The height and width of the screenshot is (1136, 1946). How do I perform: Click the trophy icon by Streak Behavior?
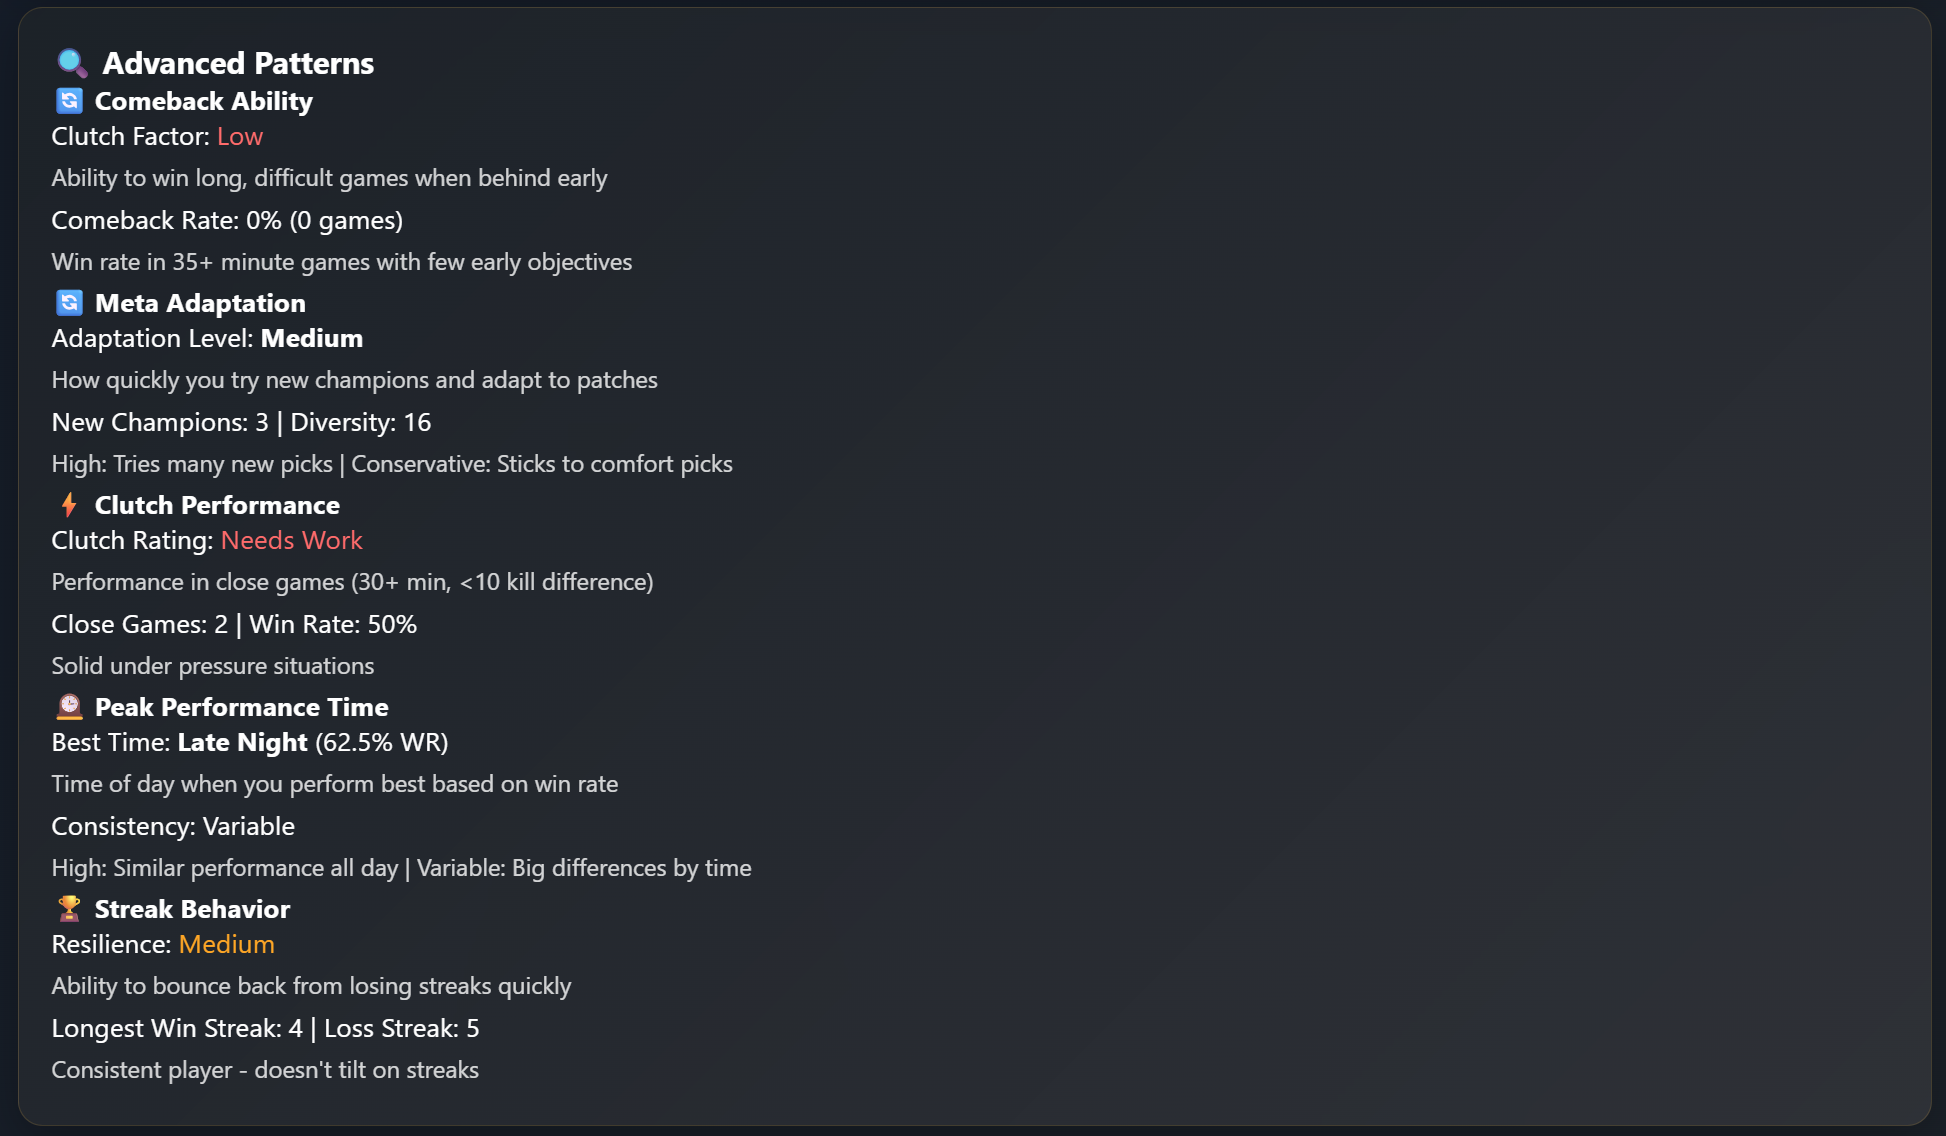(69, 909)
